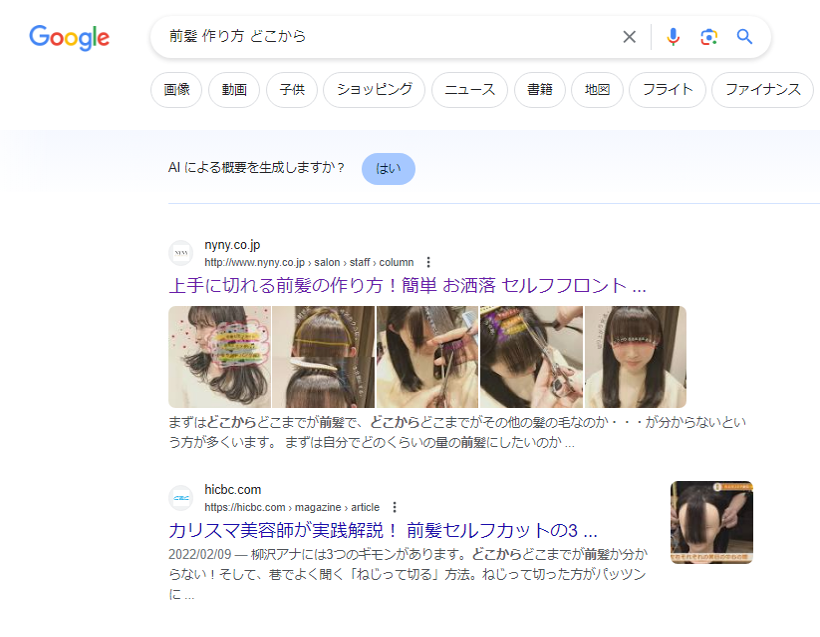This screenshot has width=820, height=637.
Task: Click the hicbc haircut video thumbnail
Action: 711,522
